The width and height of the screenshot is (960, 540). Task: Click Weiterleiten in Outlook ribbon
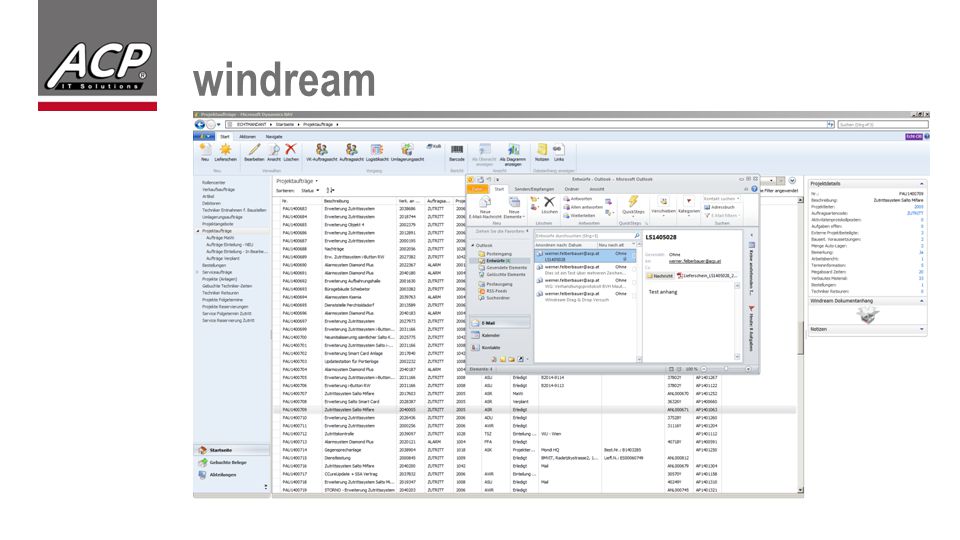[579, 216]
